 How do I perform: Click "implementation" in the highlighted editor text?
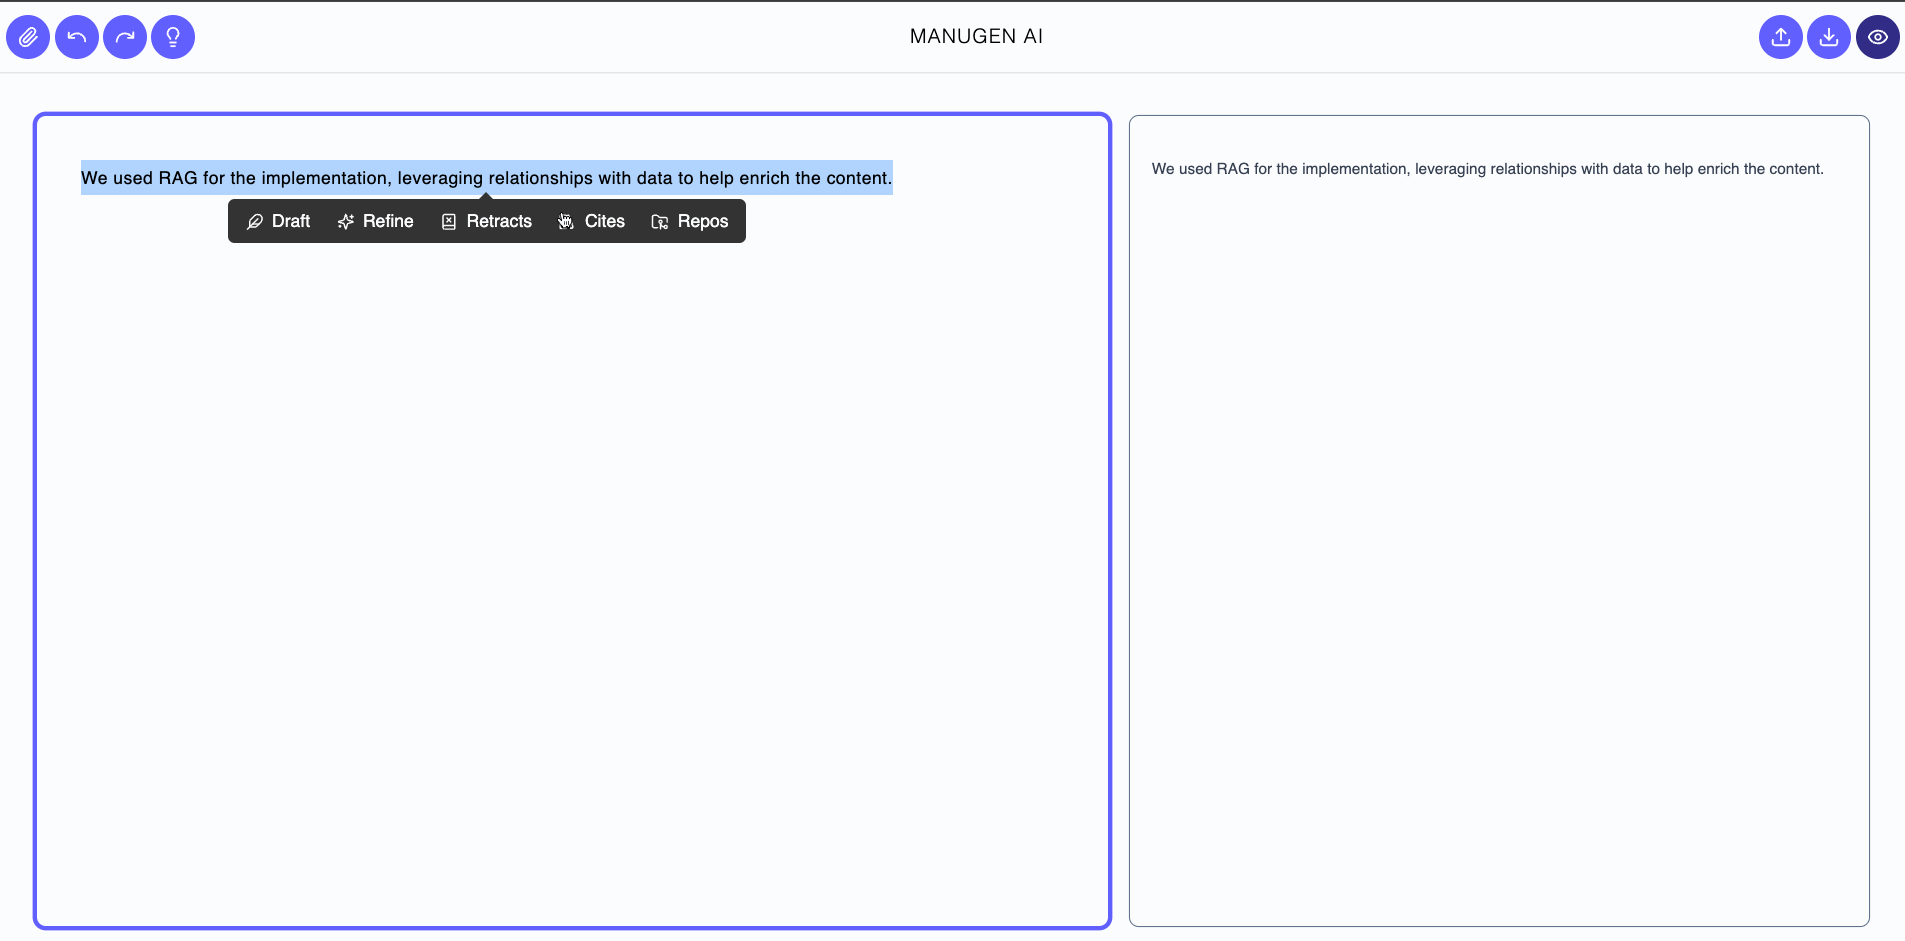[324, 178]
